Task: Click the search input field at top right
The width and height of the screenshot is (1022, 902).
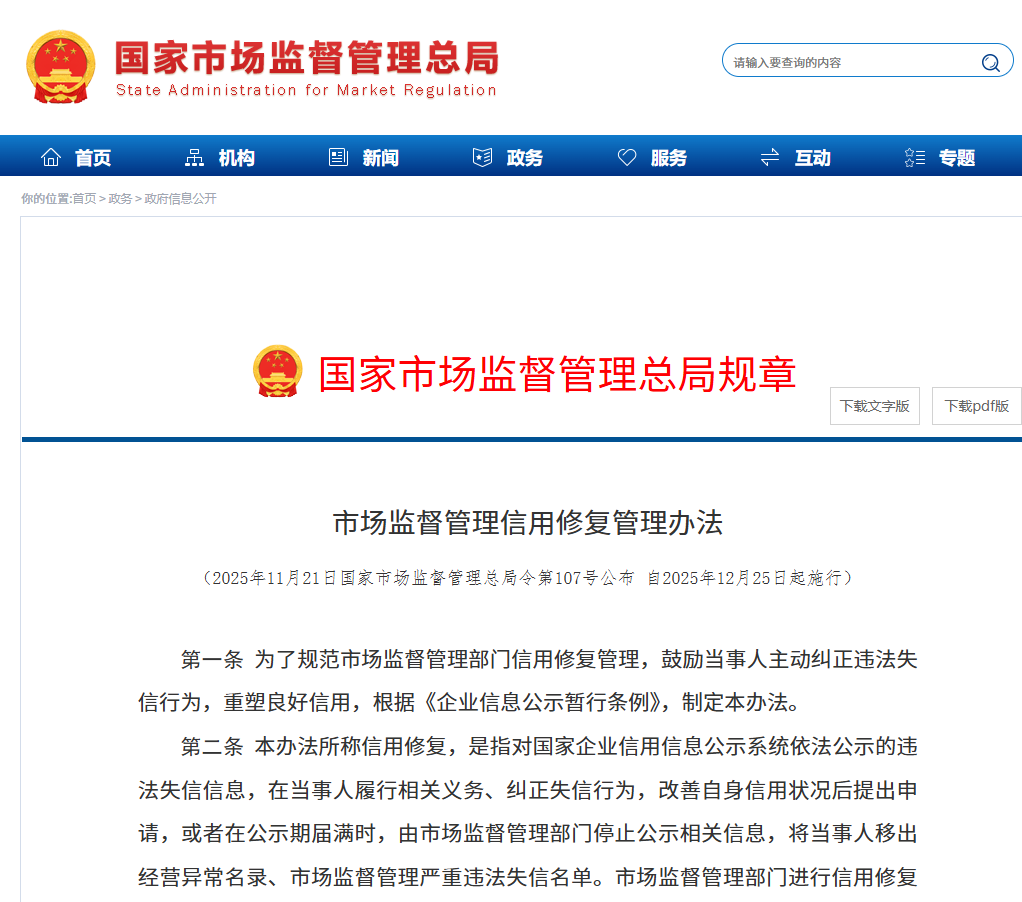Action: coord(850,60)
